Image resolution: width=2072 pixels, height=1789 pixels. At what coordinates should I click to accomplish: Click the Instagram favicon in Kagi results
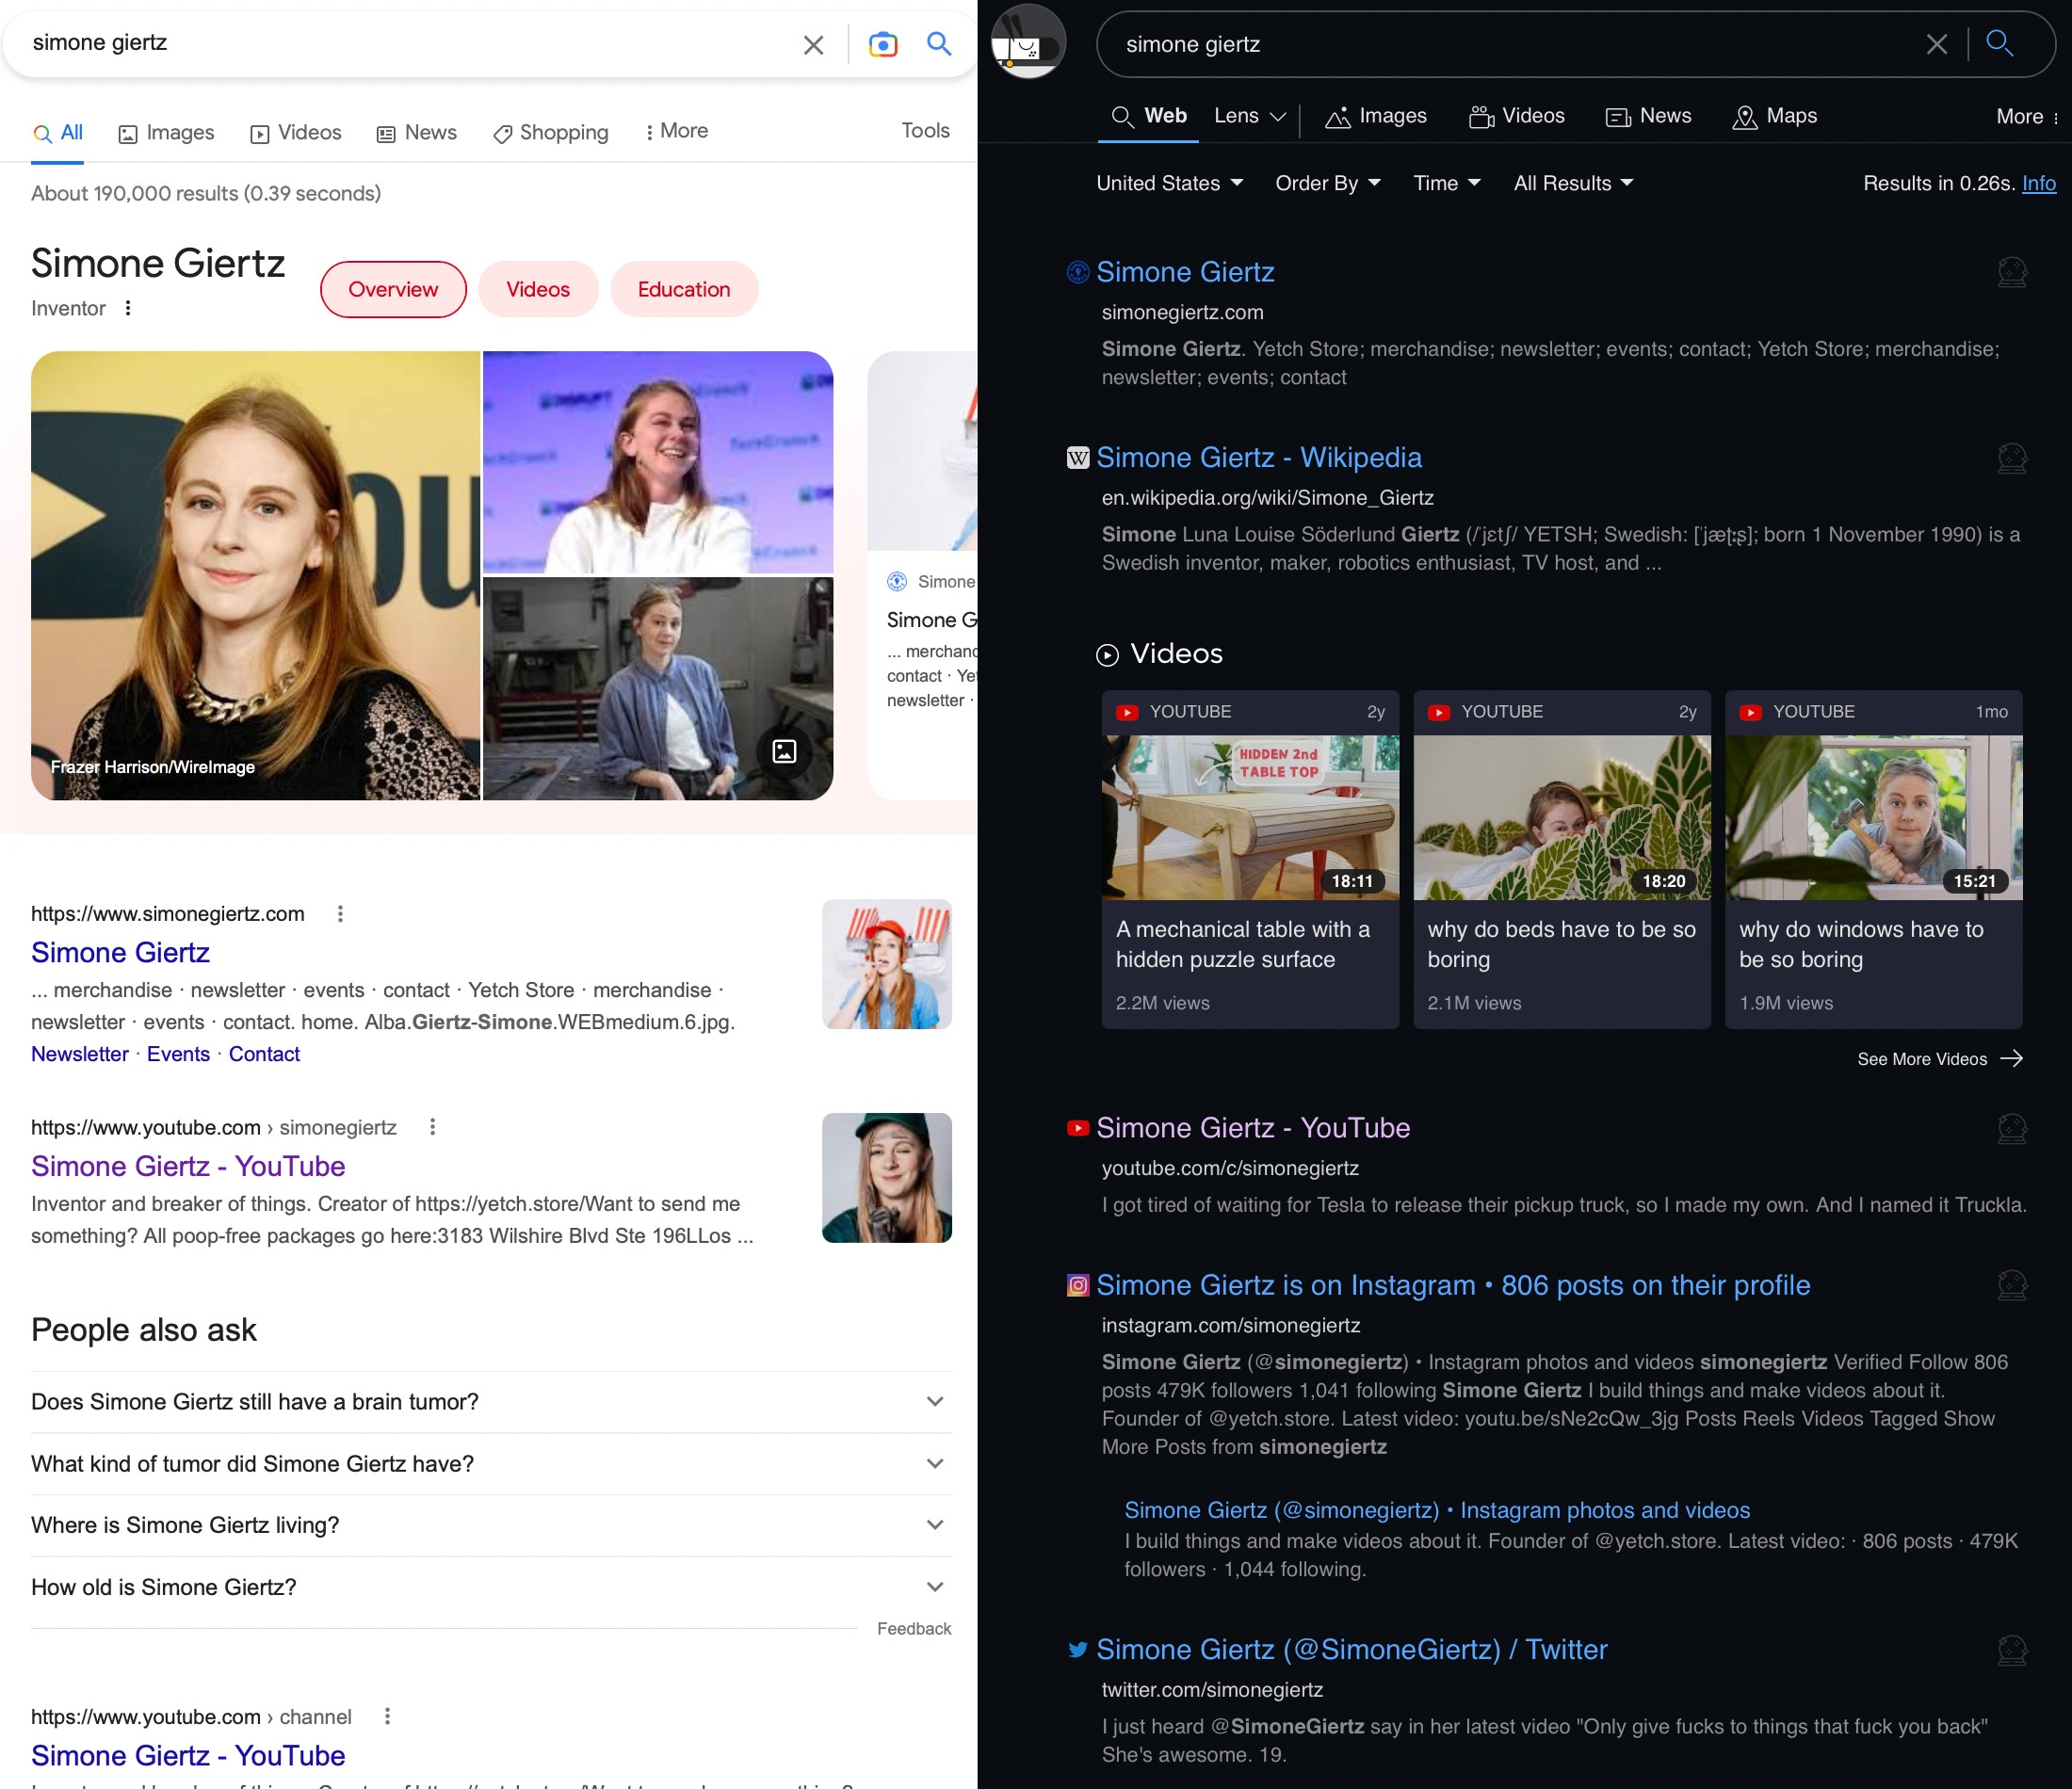(1078, 1286)
